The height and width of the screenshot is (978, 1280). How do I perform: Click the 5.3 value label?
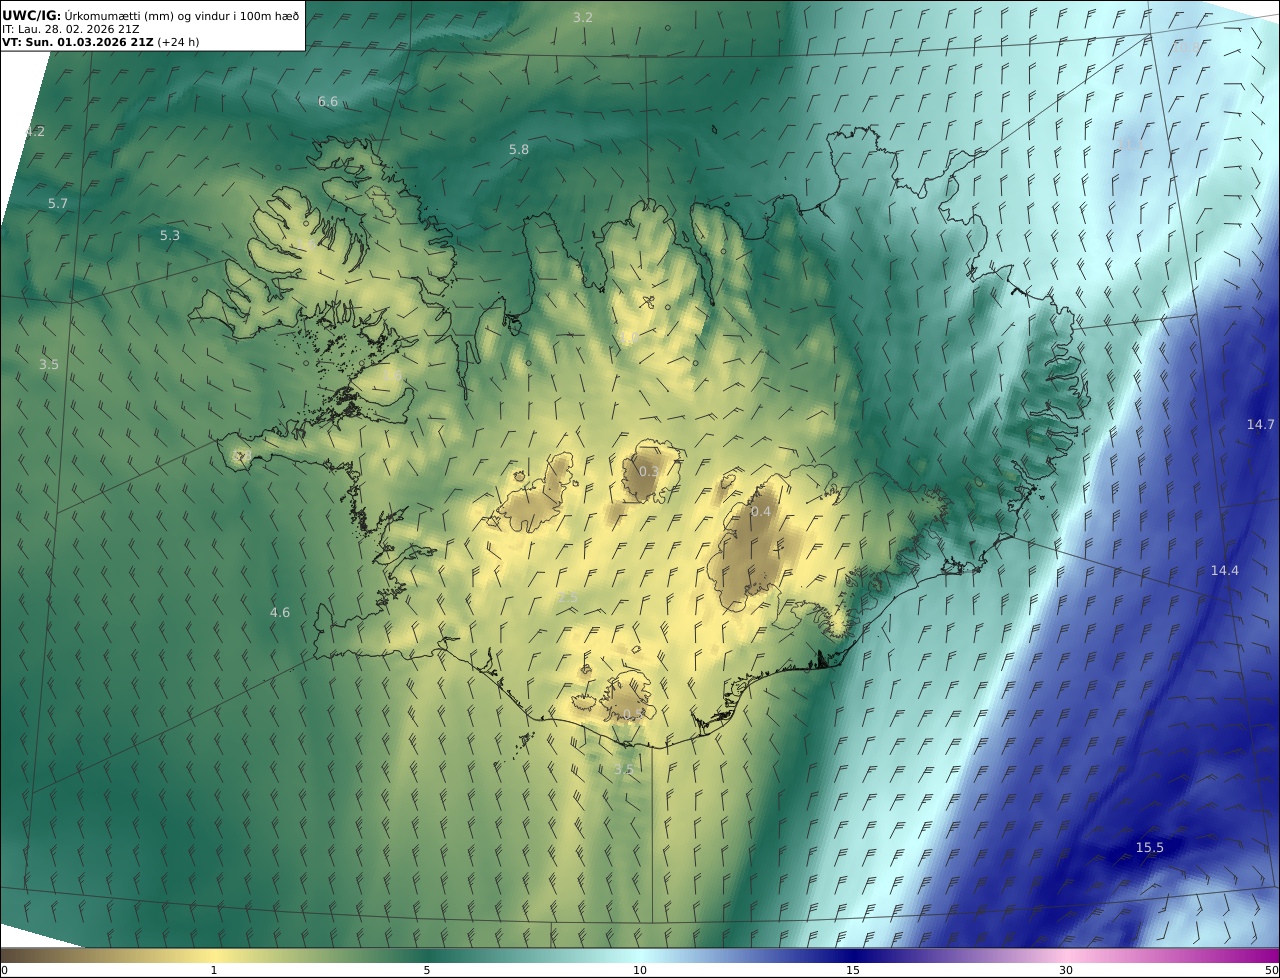pos(170,236)
